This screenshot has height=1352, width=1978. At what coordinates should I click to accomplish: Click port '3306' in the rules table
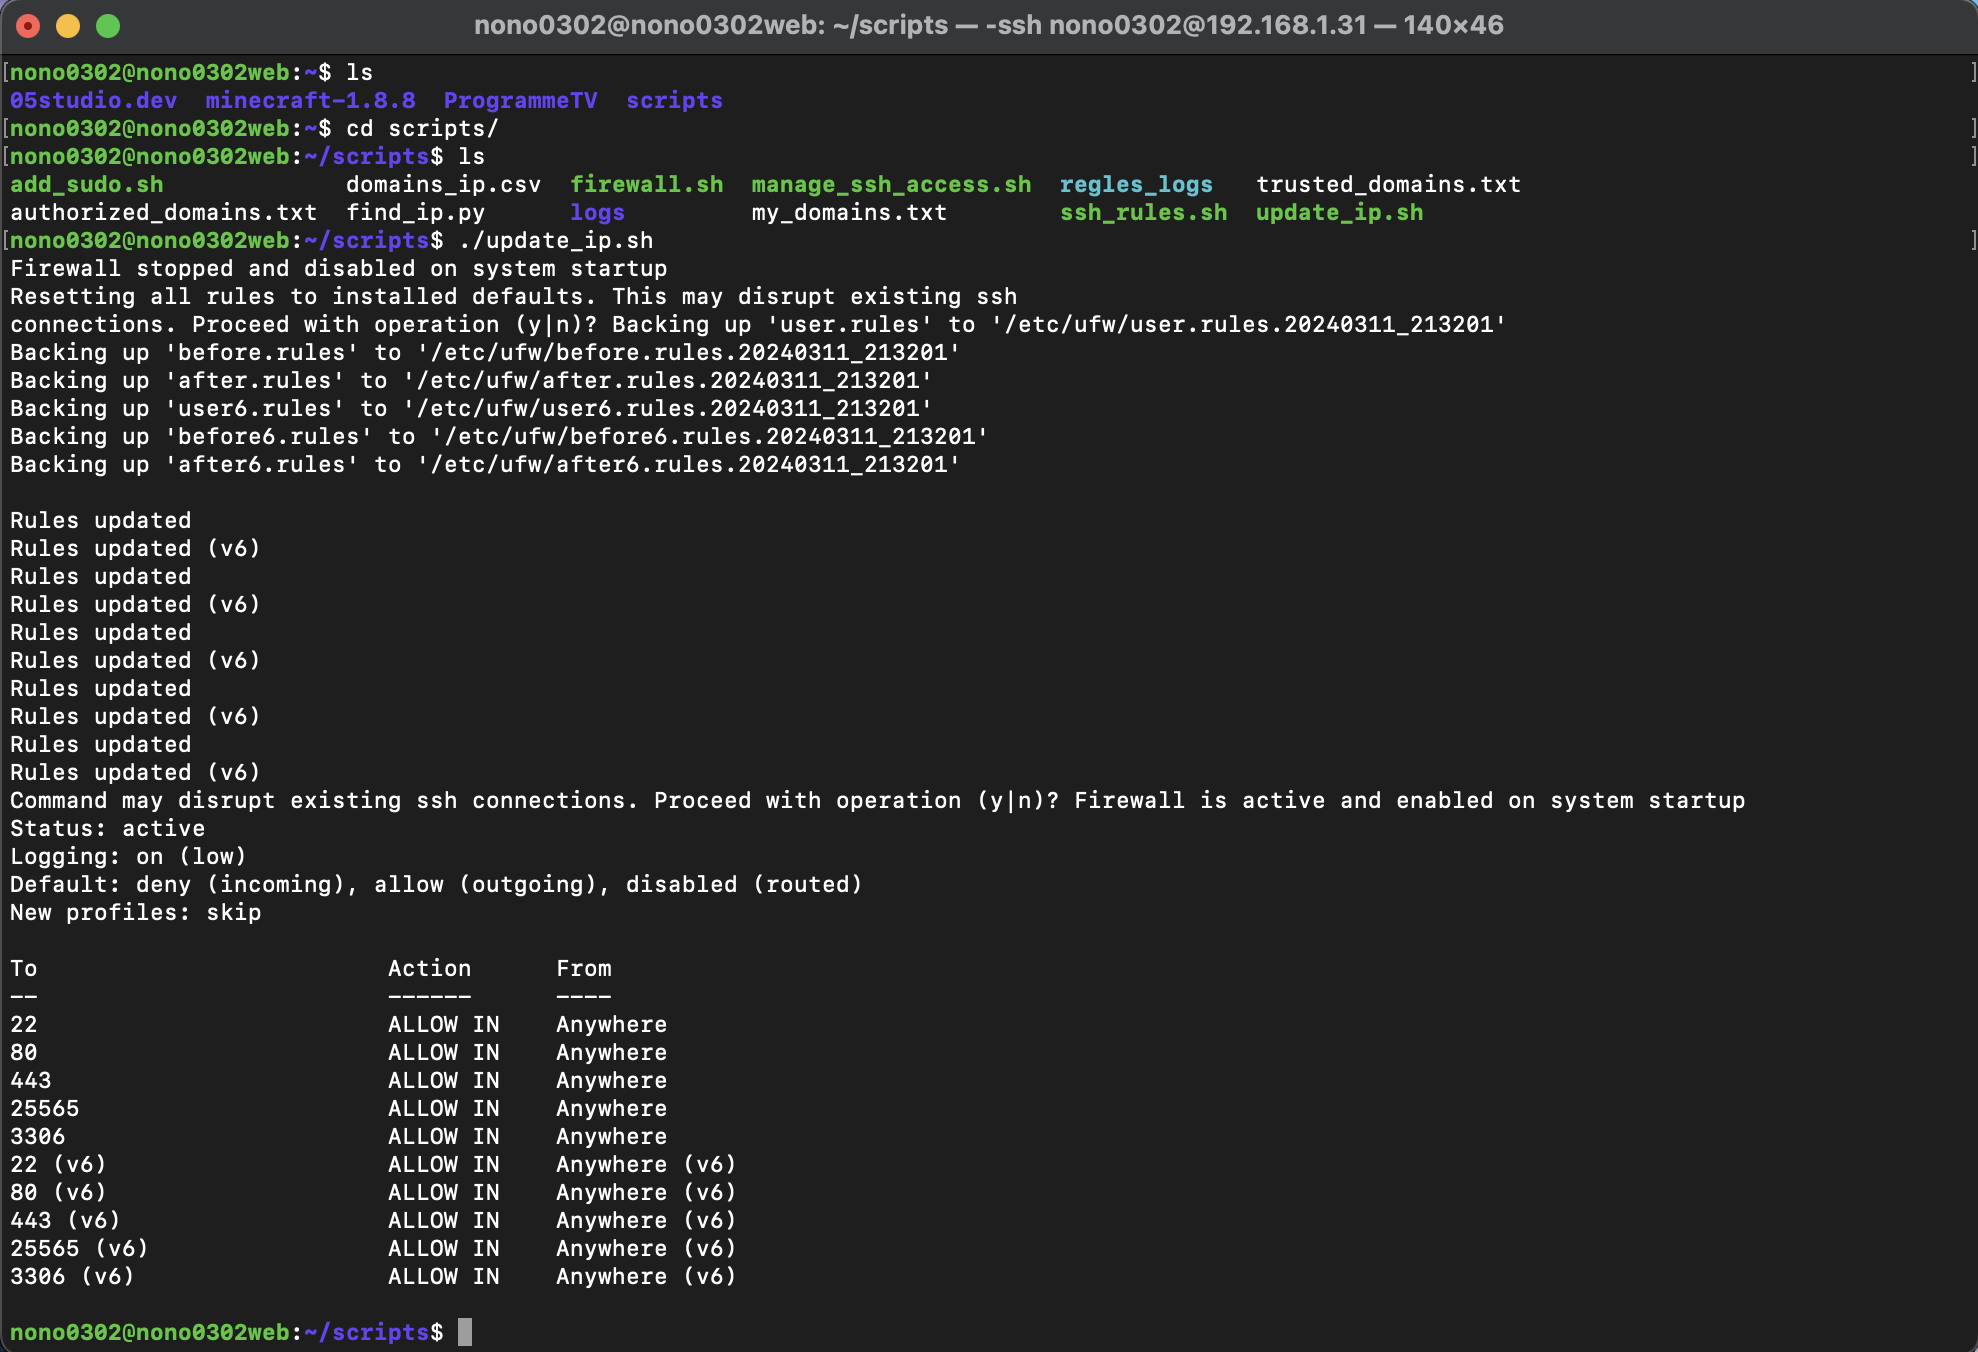click(38, 1136)
